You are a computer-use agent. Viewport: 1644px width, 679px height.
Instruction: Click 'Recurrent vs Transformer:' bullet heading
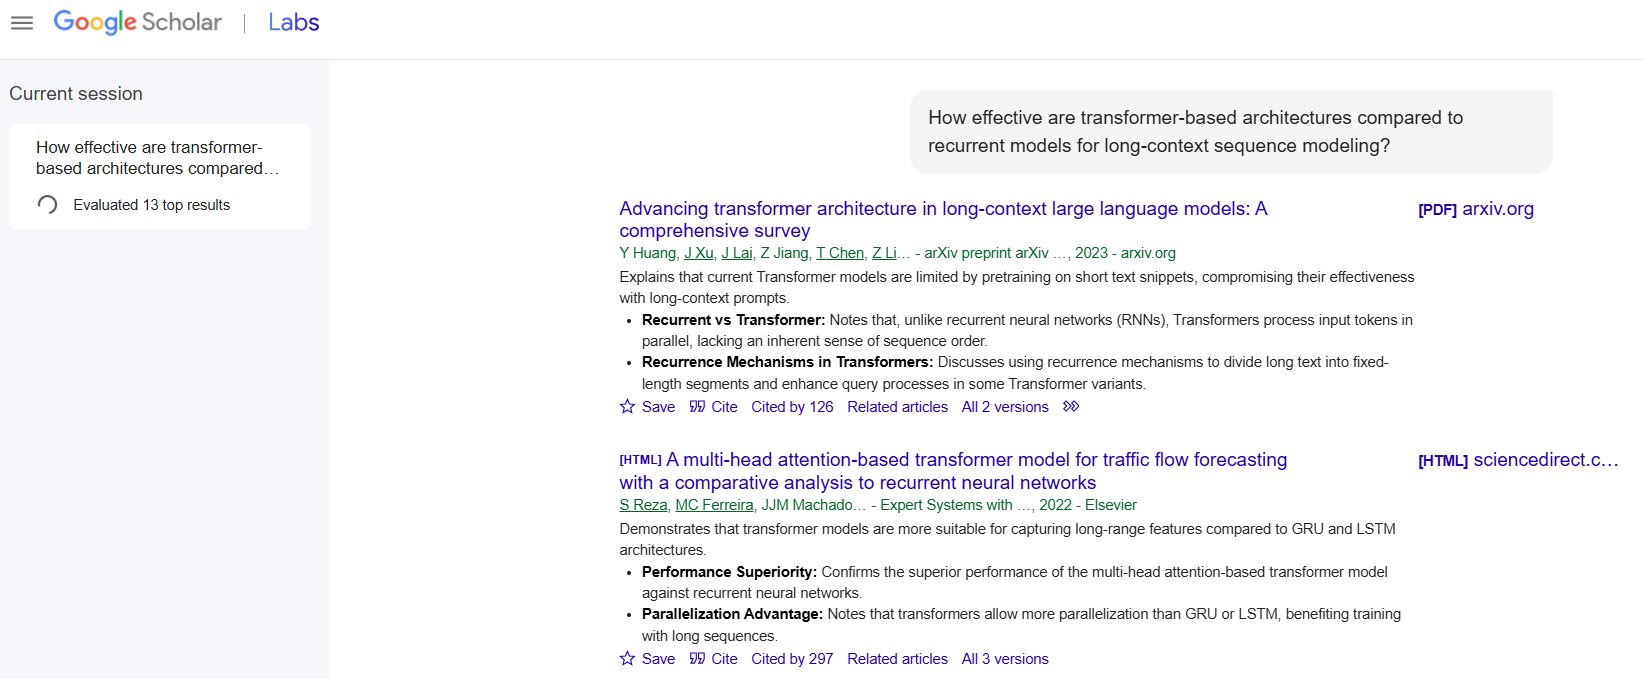pos(733,320)
